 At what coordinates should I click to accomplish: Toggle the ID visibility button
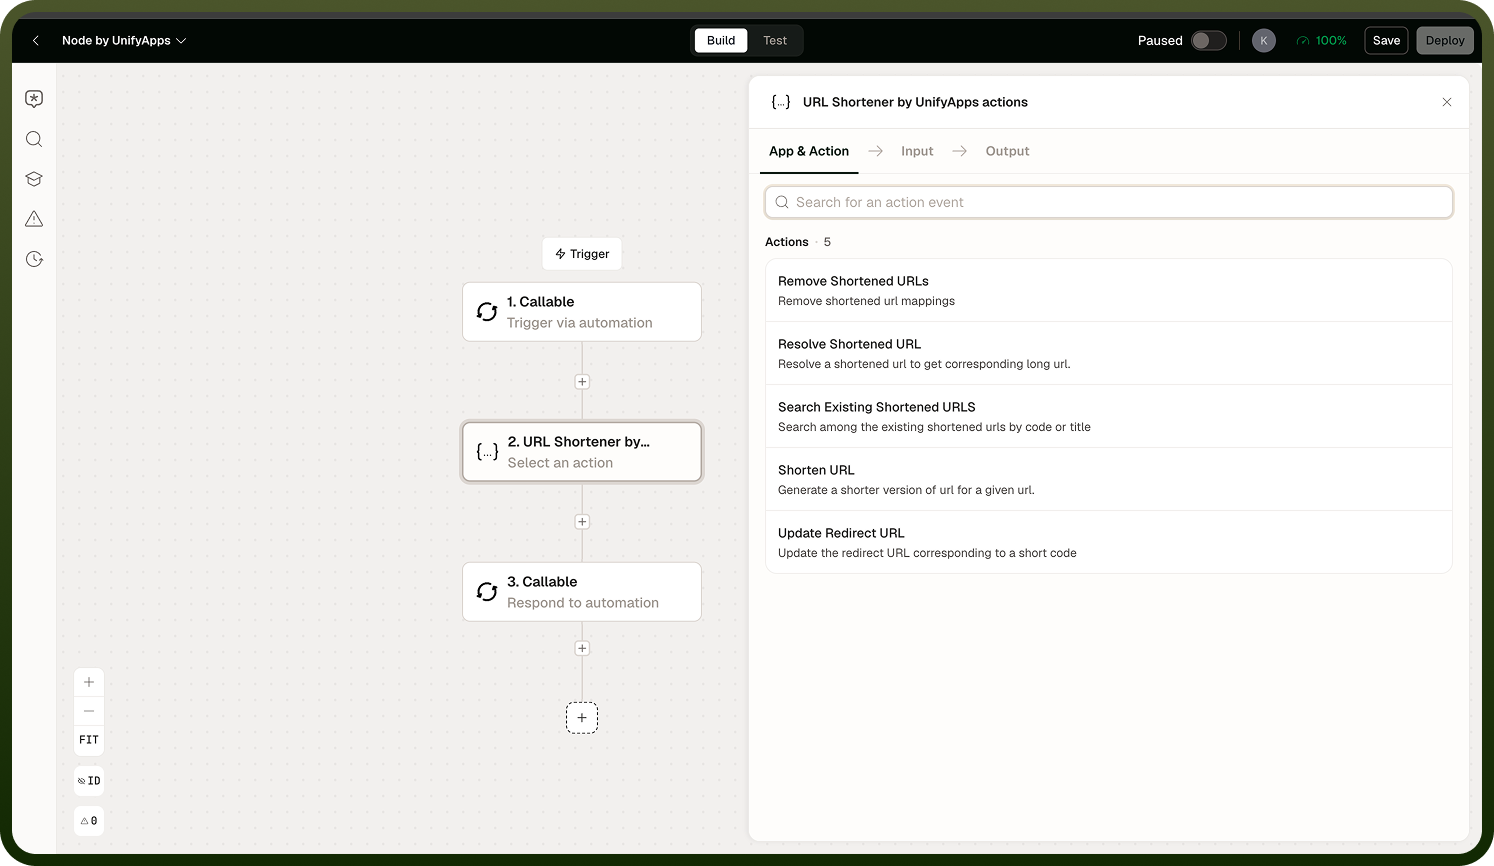tap(89, 781)
